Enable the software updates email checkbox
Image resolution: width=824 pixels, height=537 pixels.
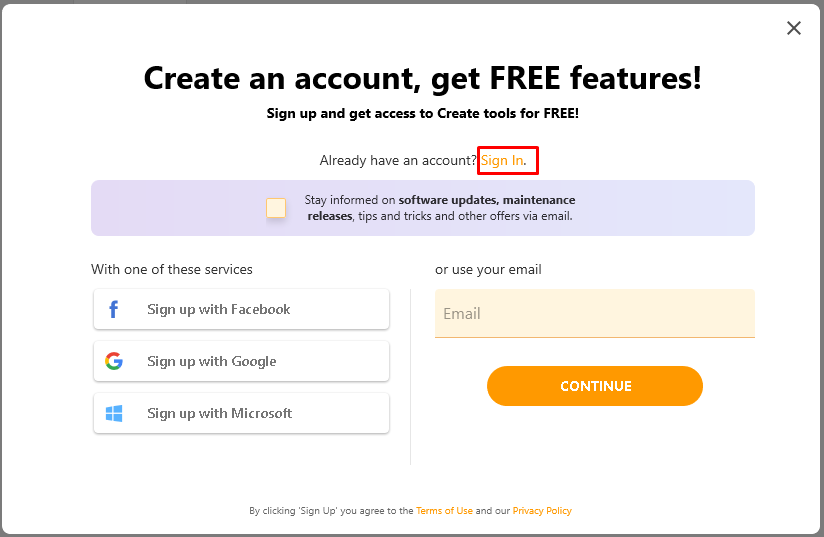tap(276, 208)
